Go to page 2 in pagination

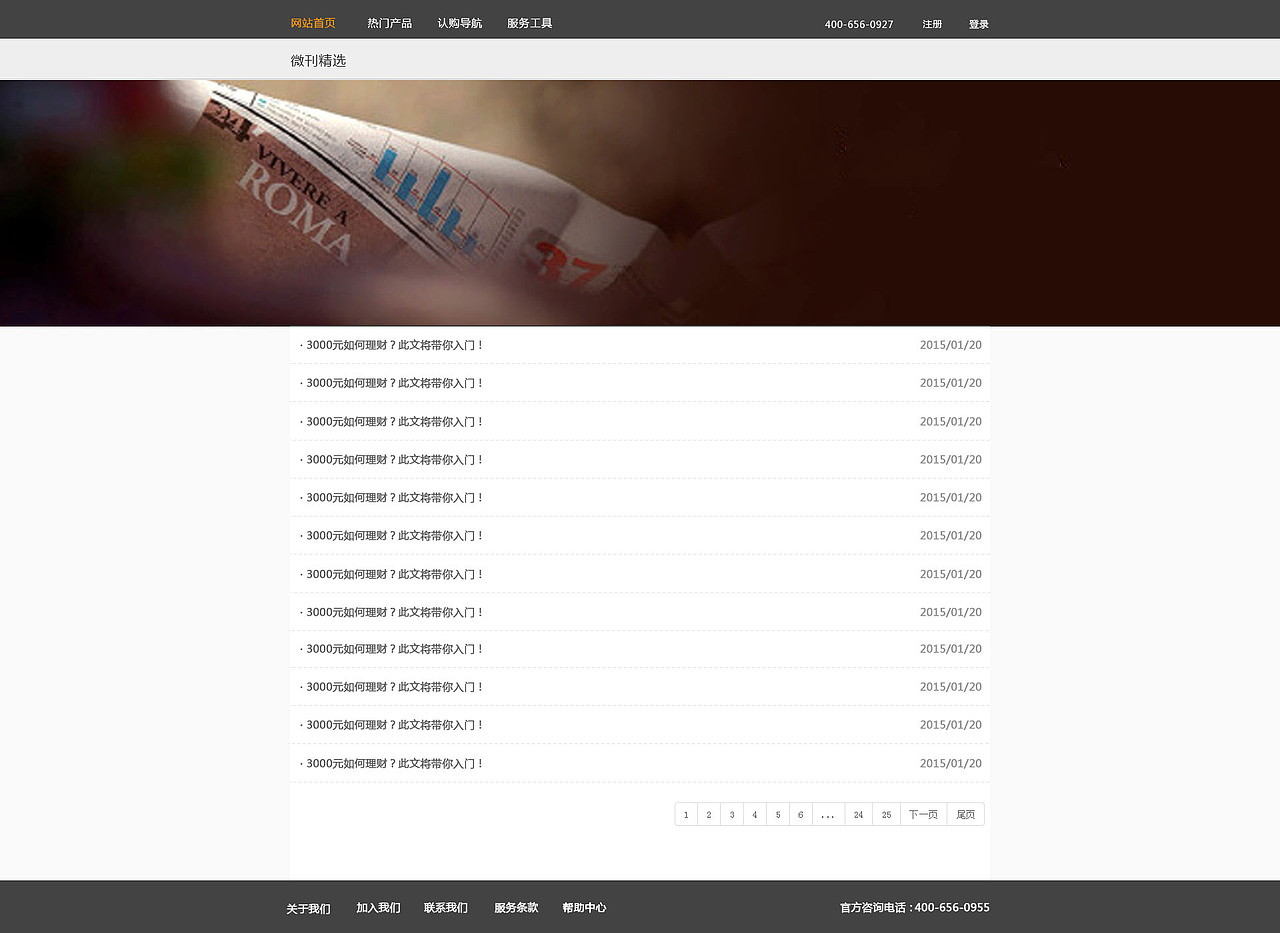point(709,814)
